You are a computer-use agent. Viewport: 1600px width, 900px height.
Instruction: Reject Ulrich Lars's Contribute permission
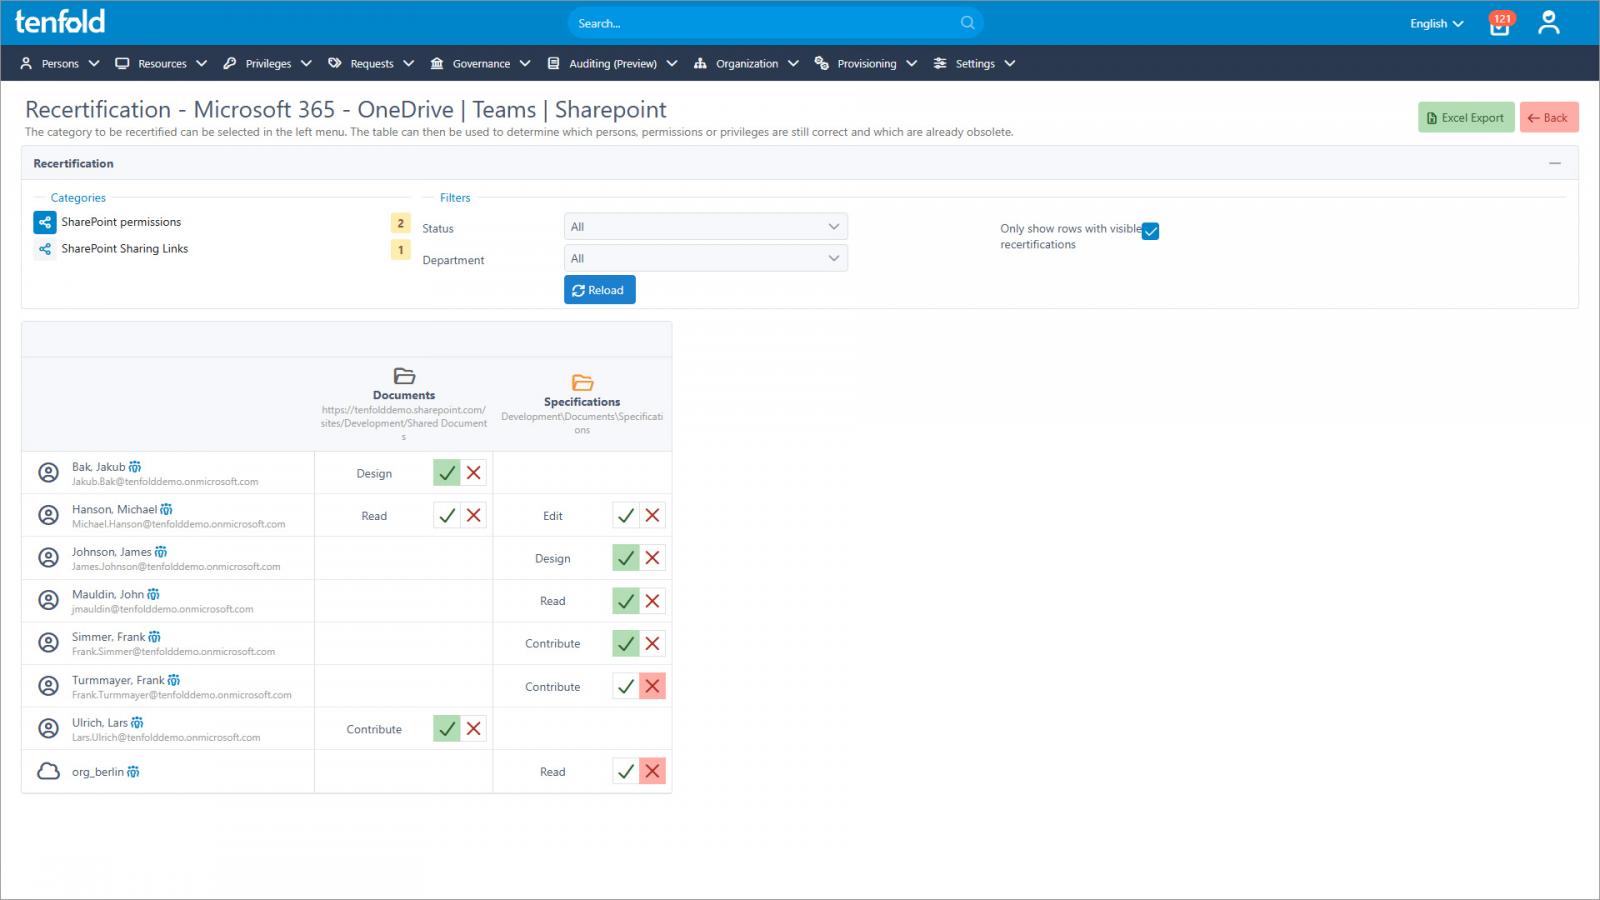click(474, 729)
